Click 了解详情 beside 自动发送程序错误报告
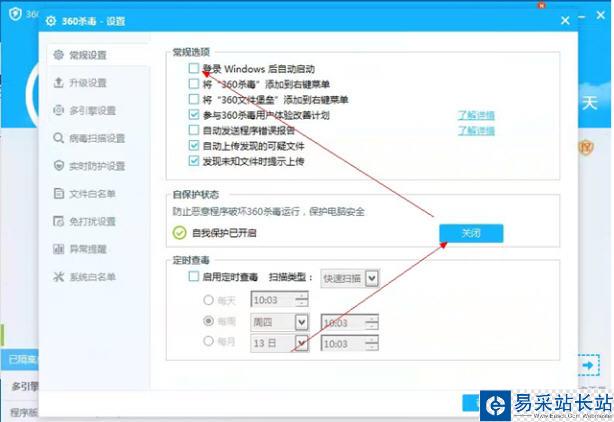This screenshot has width=614, height=422. [477, 130]
